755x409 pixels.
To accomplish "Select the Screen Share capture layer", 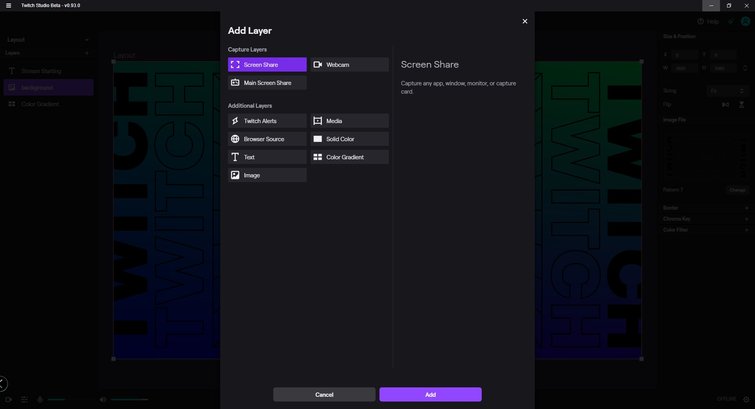I will [267, 65].
